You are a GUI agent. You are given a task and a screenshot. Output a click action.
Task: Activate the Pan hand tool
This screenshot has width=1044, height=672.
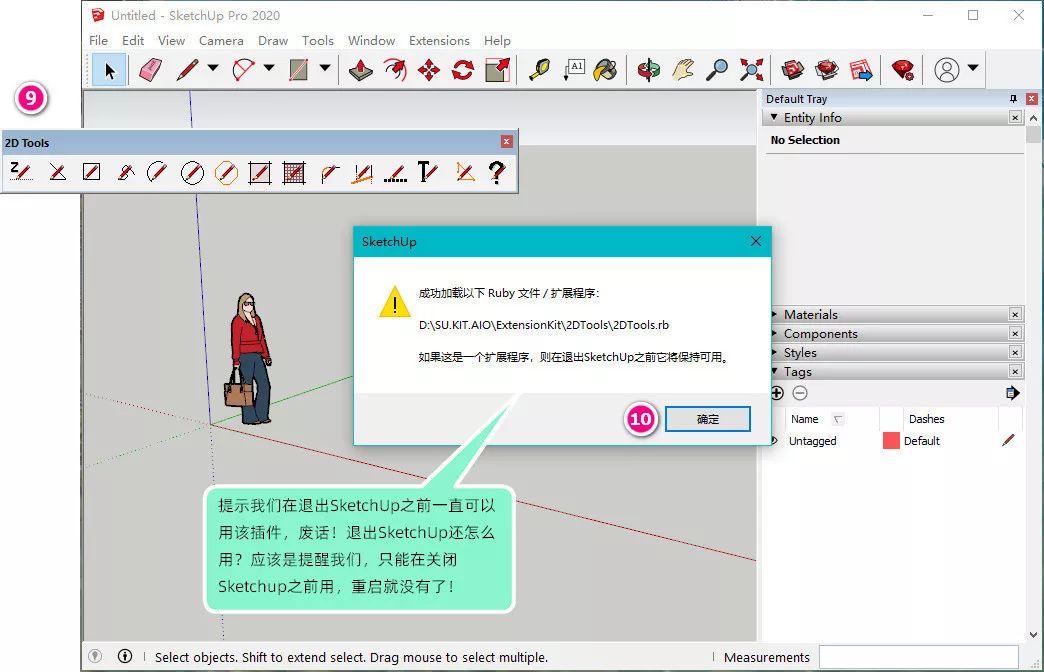(x=683, y=70)
